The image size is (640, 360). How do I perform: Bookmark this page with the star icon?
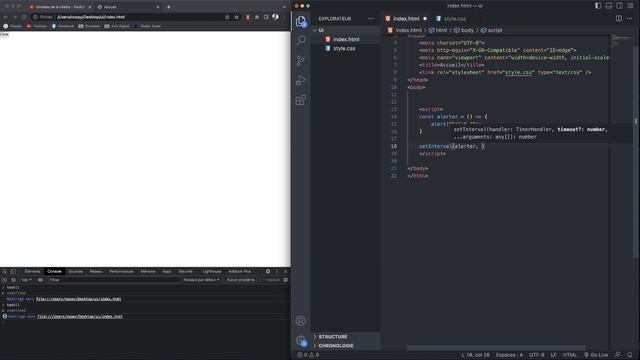(236, 17)
